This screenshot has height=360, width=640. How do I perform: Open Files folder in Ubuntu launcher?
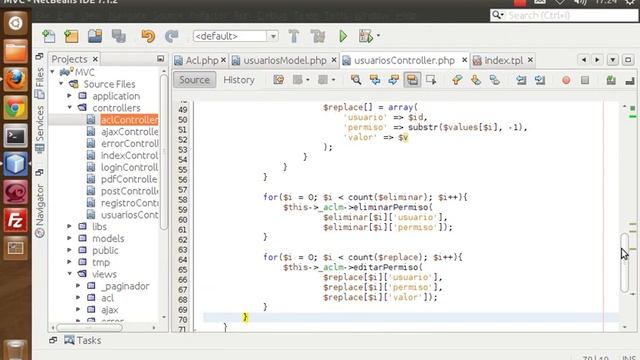pyautogui.click(x=16, y=51)
